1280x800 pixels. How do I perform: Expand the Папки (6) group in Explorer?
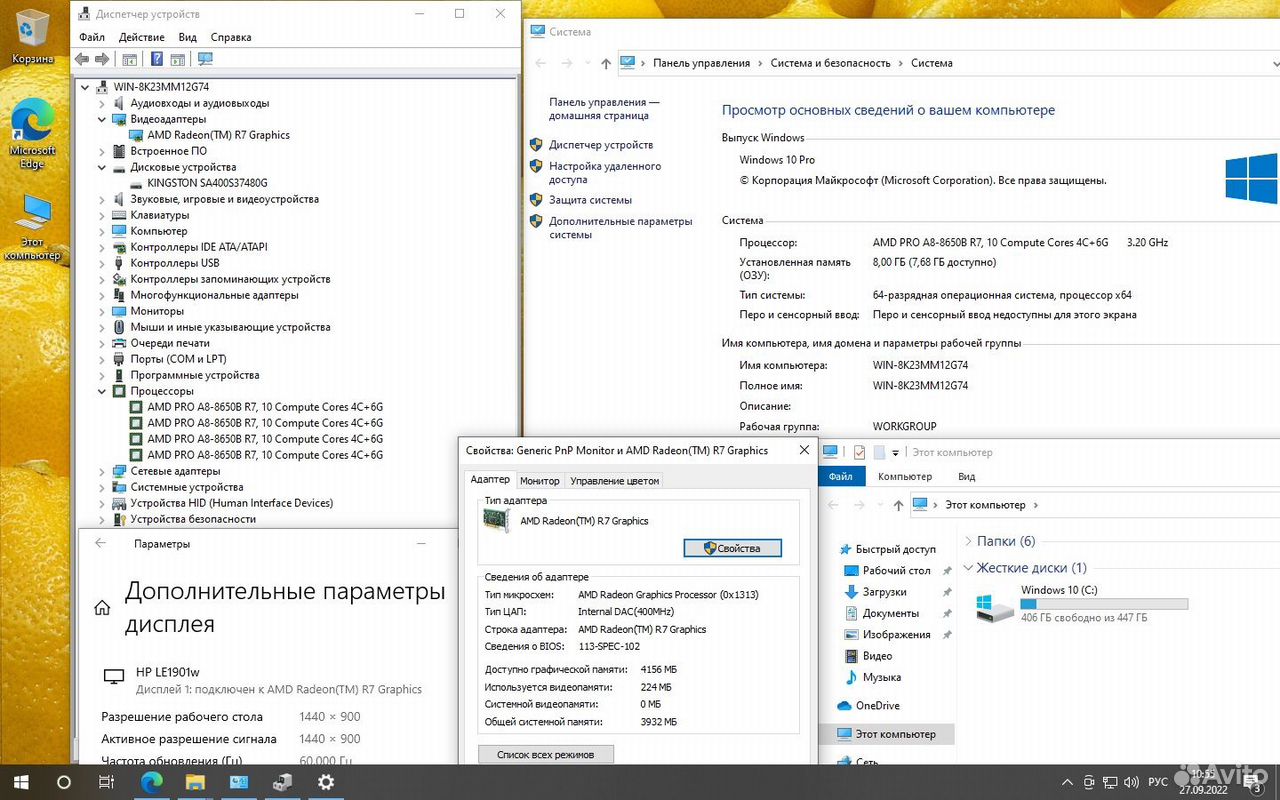coord(967,541)
